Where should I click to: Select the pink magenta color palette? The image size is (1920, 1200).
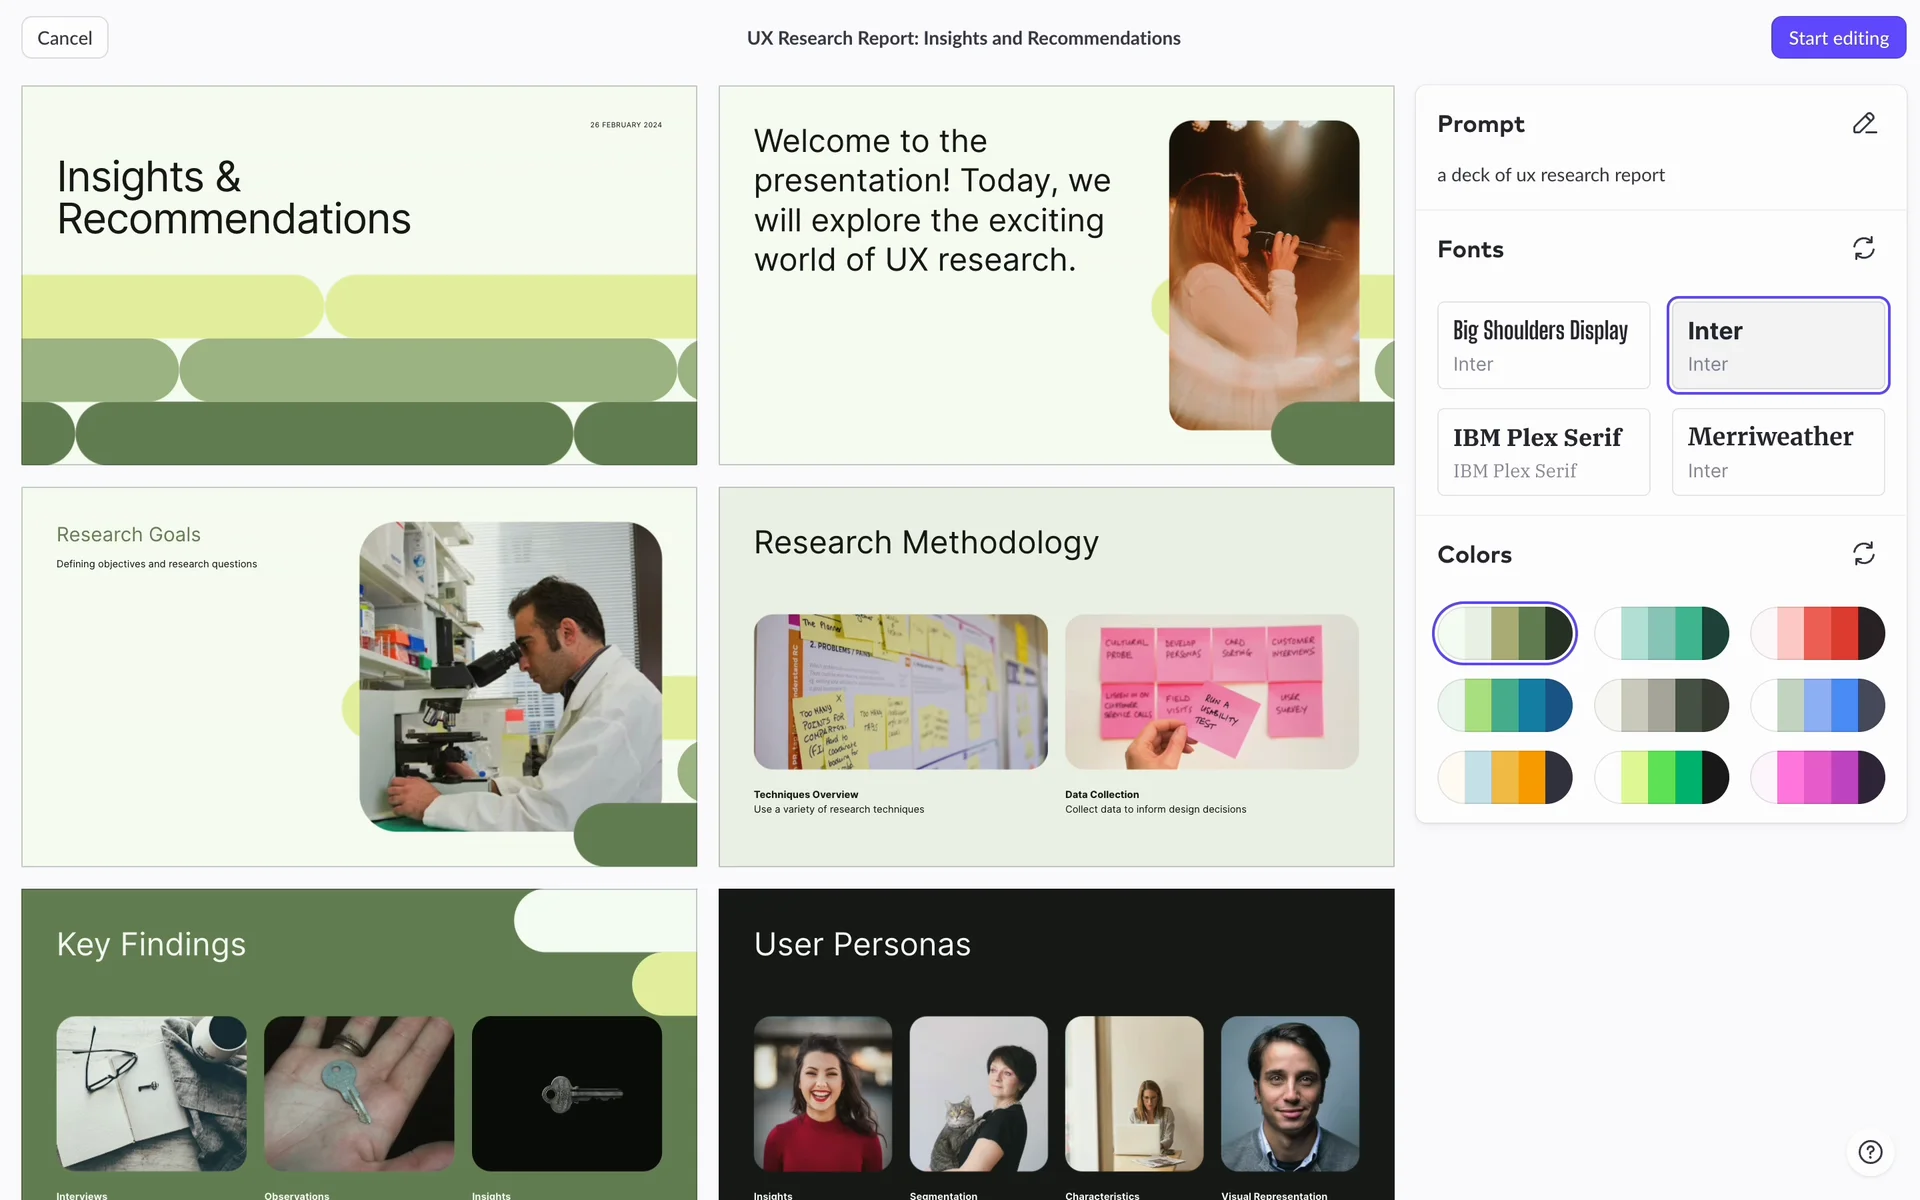point(1817,777)
